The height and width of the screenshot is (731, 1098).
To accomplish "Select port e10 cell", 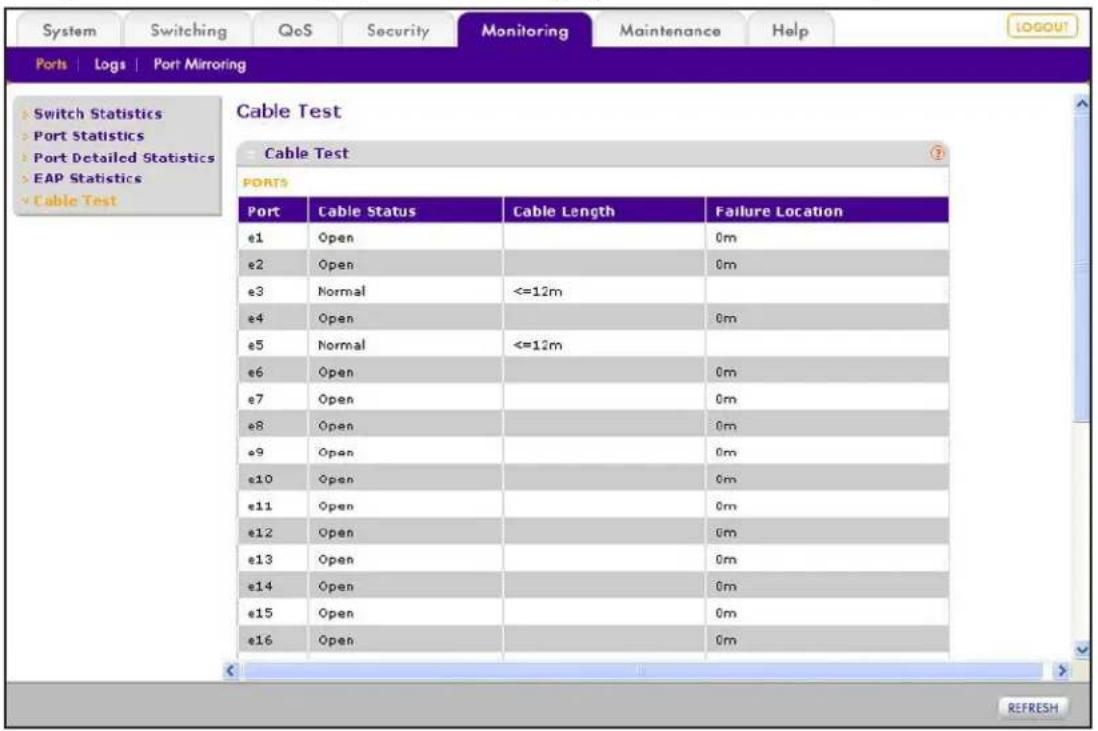I will [x=273, y=479].
